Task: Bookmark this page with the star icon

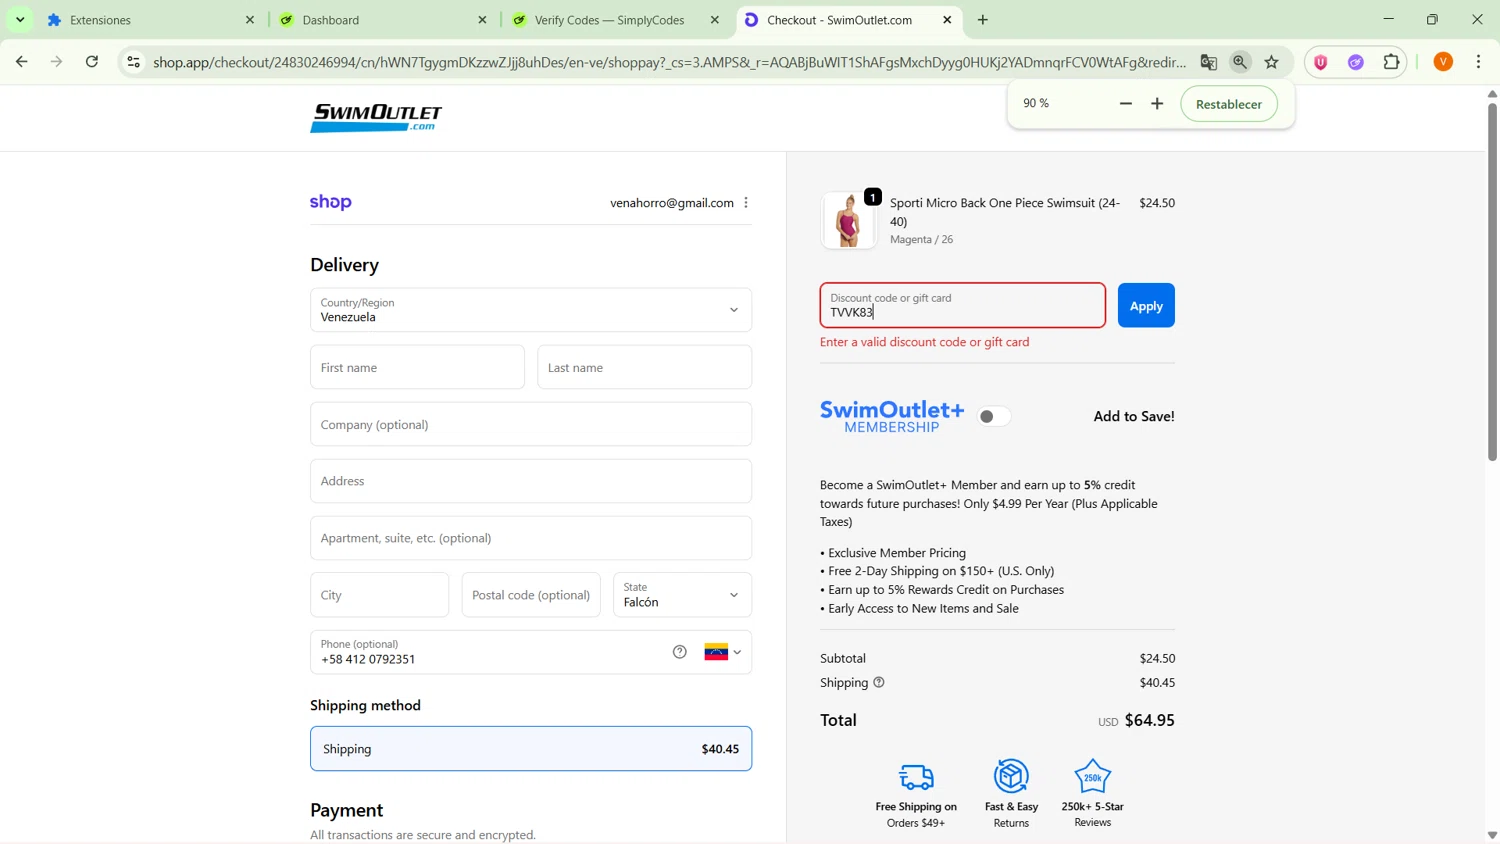Action: [x=1272, y=62]
